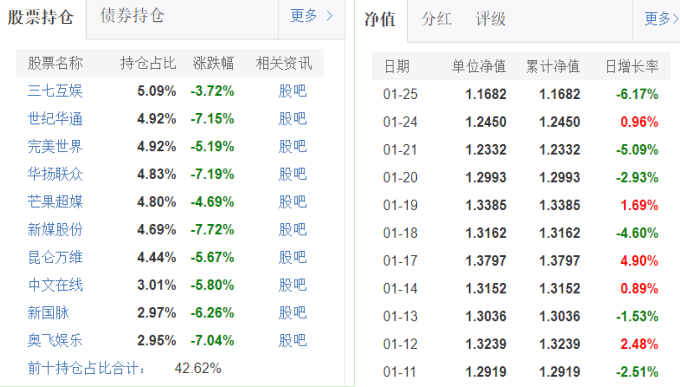The width and height of the screenshot is (680, 387).
Task: Open 股吧 for 新国脉
Action: 293,313
